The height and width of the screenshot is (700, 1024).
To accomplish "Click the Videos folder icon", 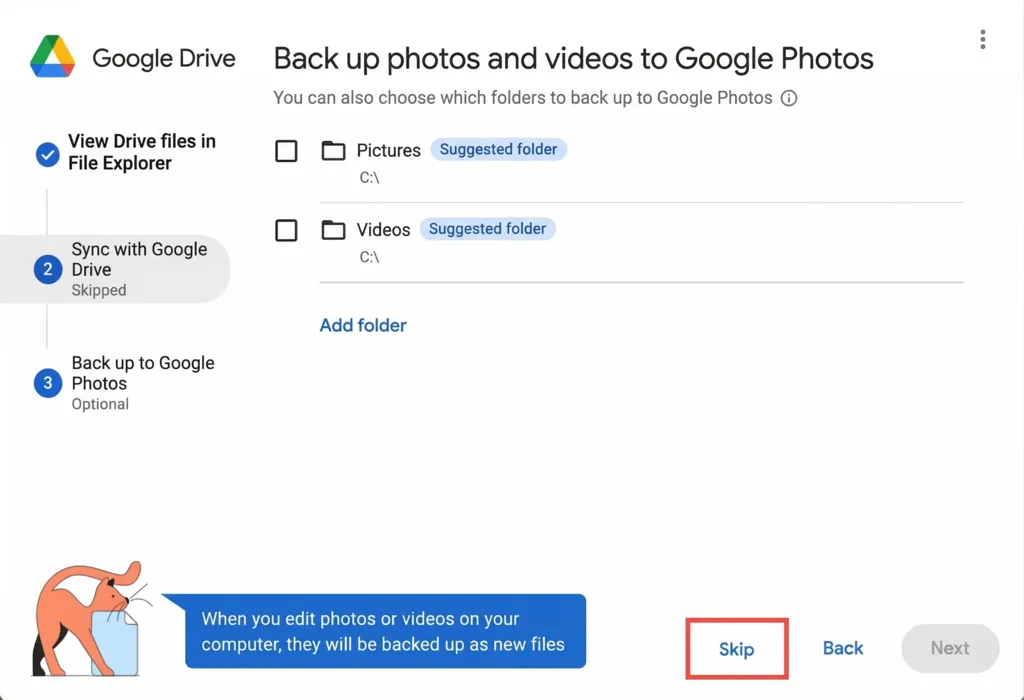I will point(333,230).
